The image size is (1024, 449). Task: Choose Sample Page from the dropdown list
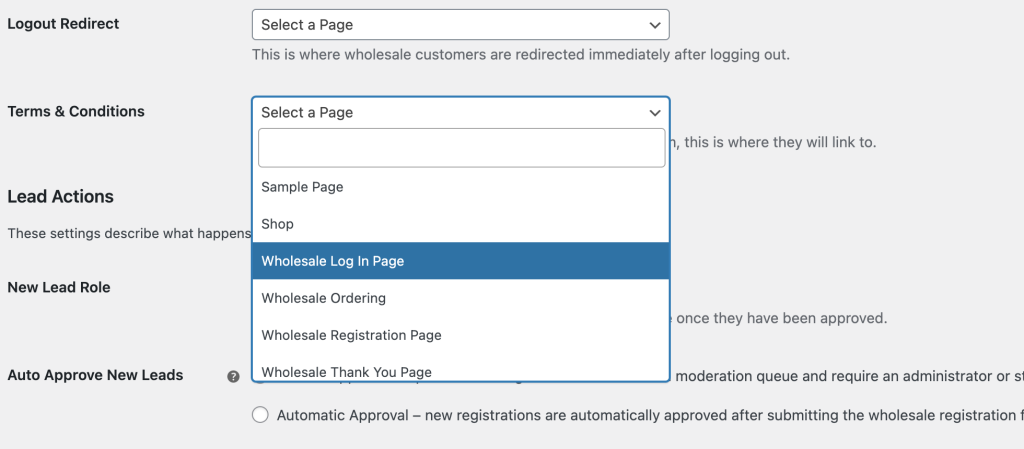click(302, 187)
